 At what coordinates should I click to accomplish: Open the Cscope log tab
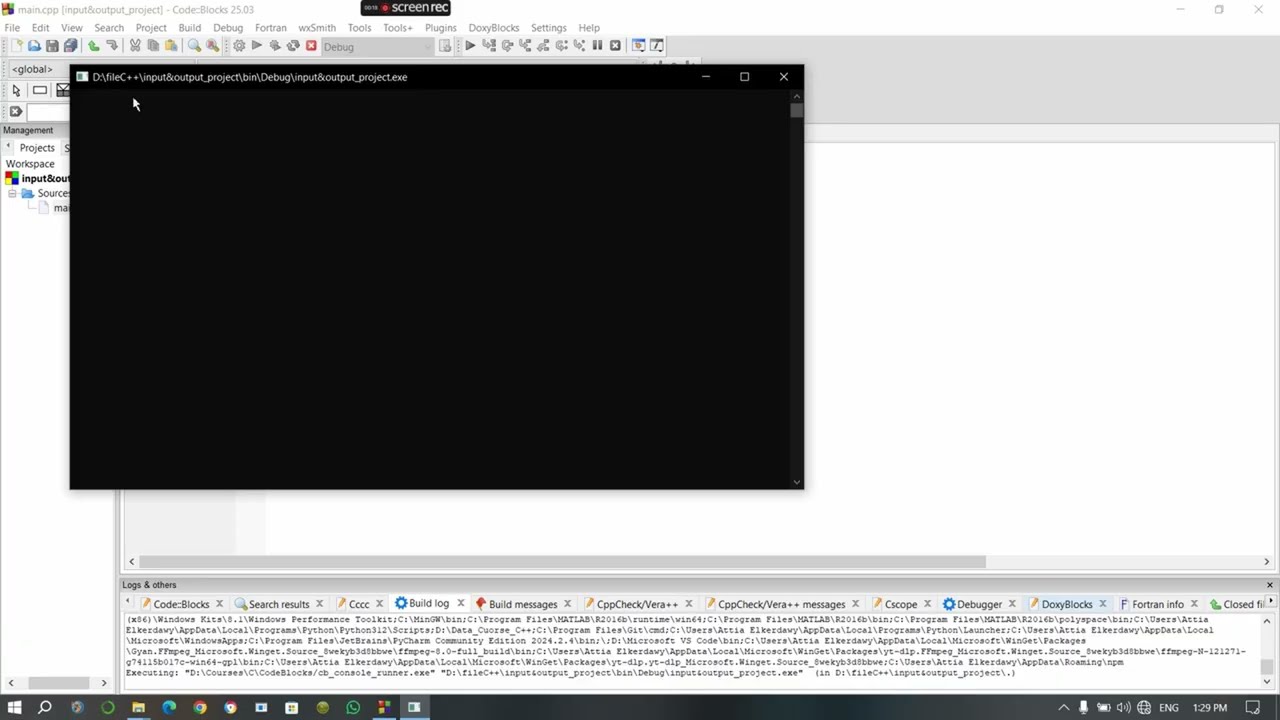click(900, 604)
